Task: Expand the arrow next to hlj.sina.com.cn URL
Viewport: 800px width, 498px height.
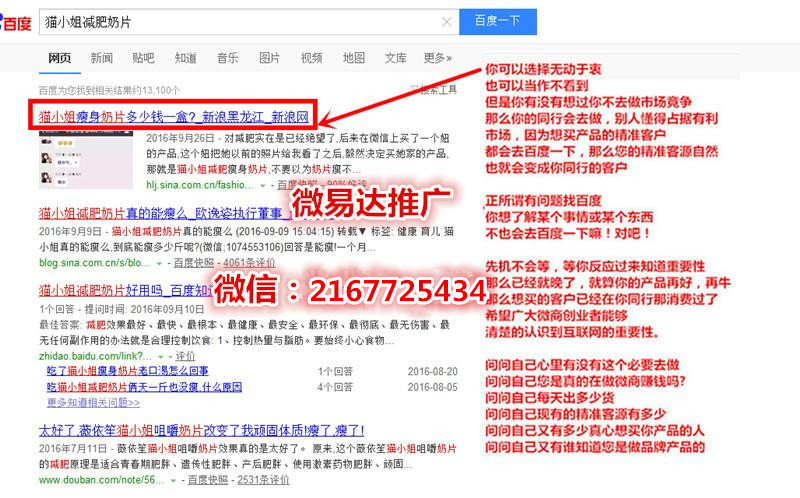Action: [263, 186]
